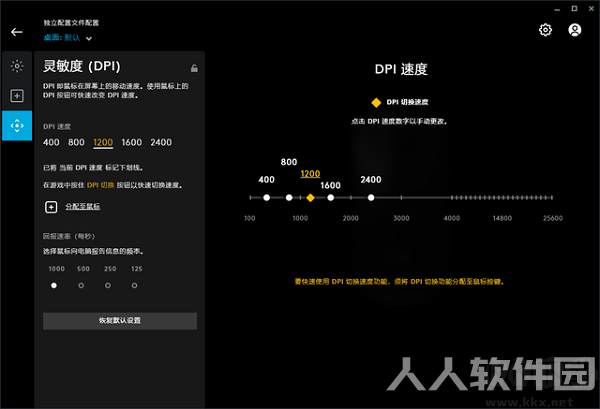600x409 pixels.
Task: Choose 1600 in the DPI speed list
Action: click(132, 142)
